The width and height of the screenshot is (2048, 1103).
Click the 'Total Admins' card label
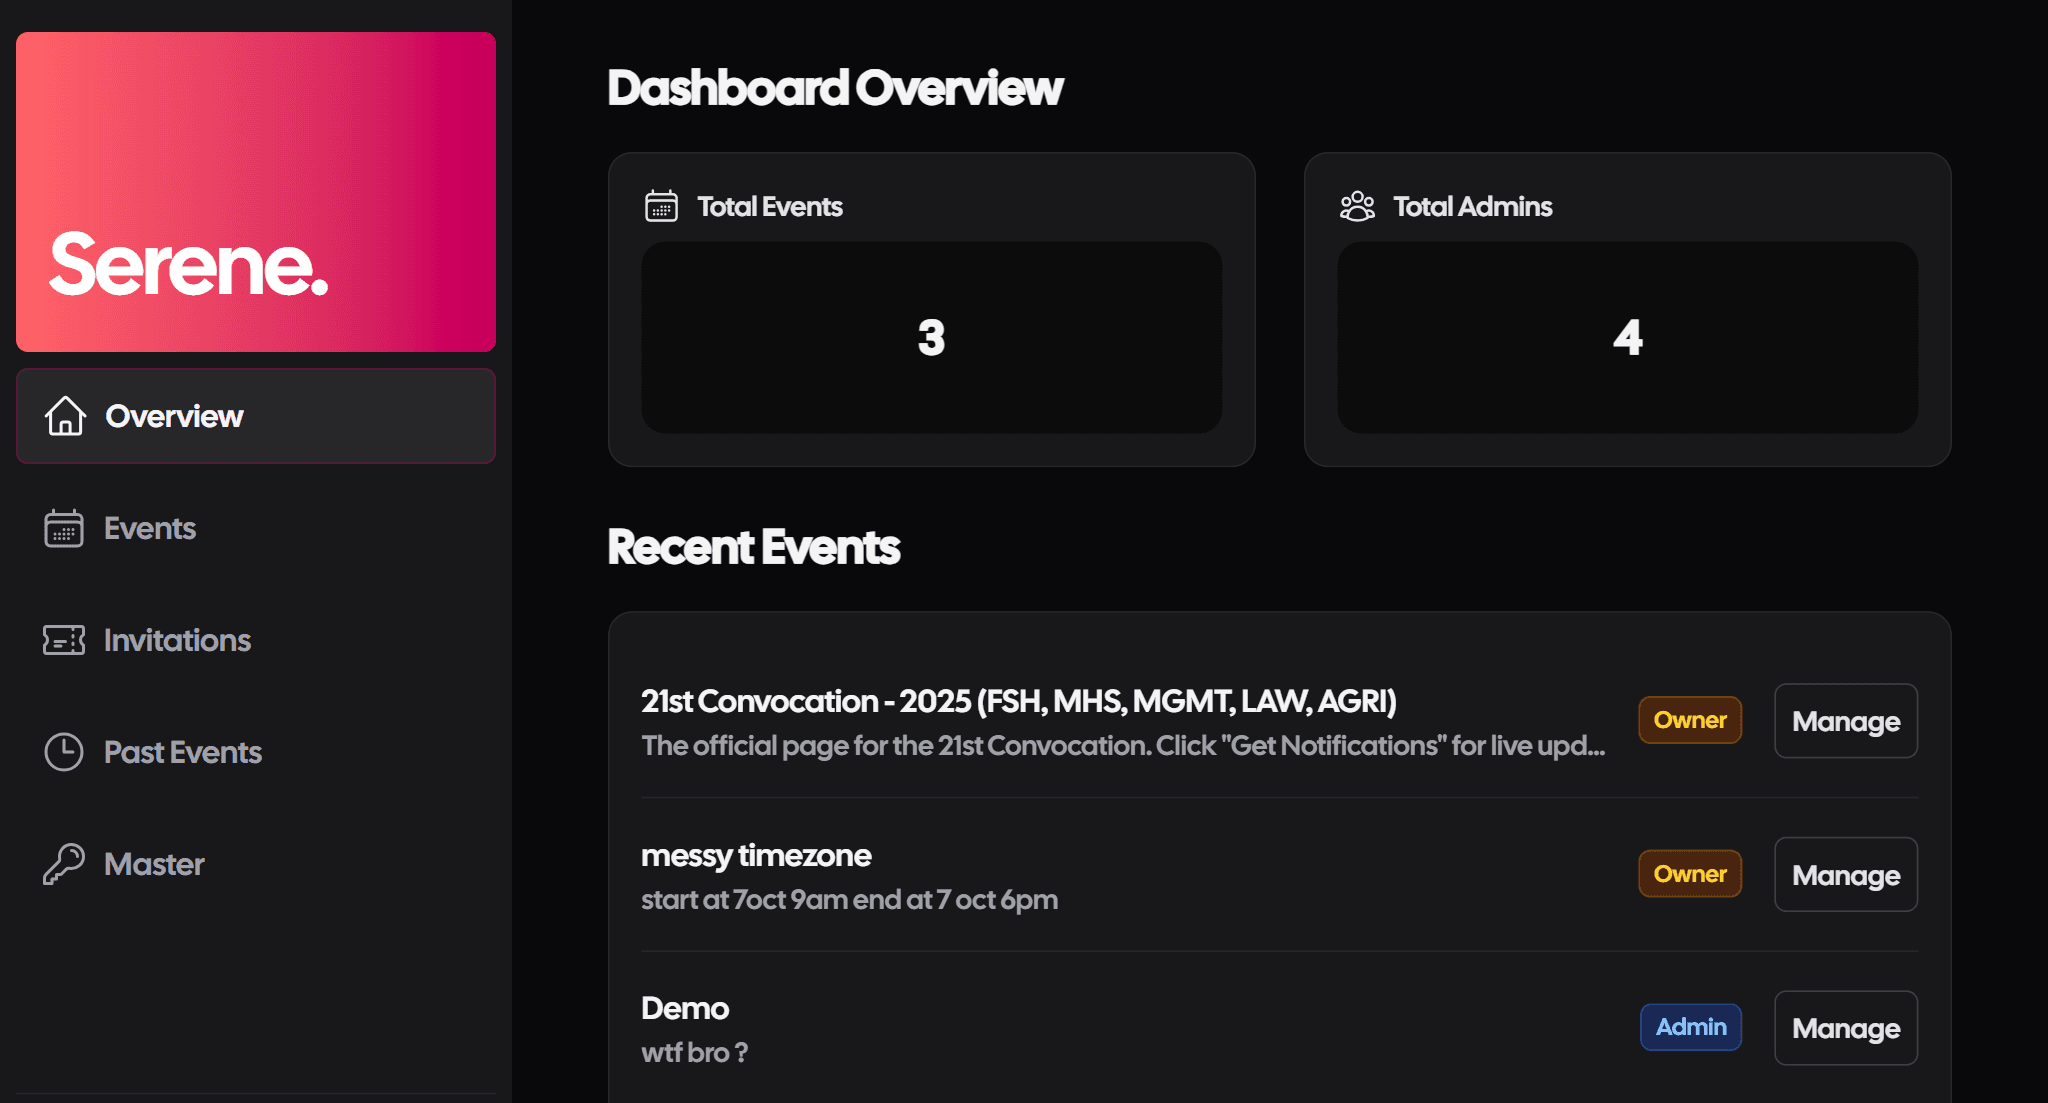(1473, 206)
